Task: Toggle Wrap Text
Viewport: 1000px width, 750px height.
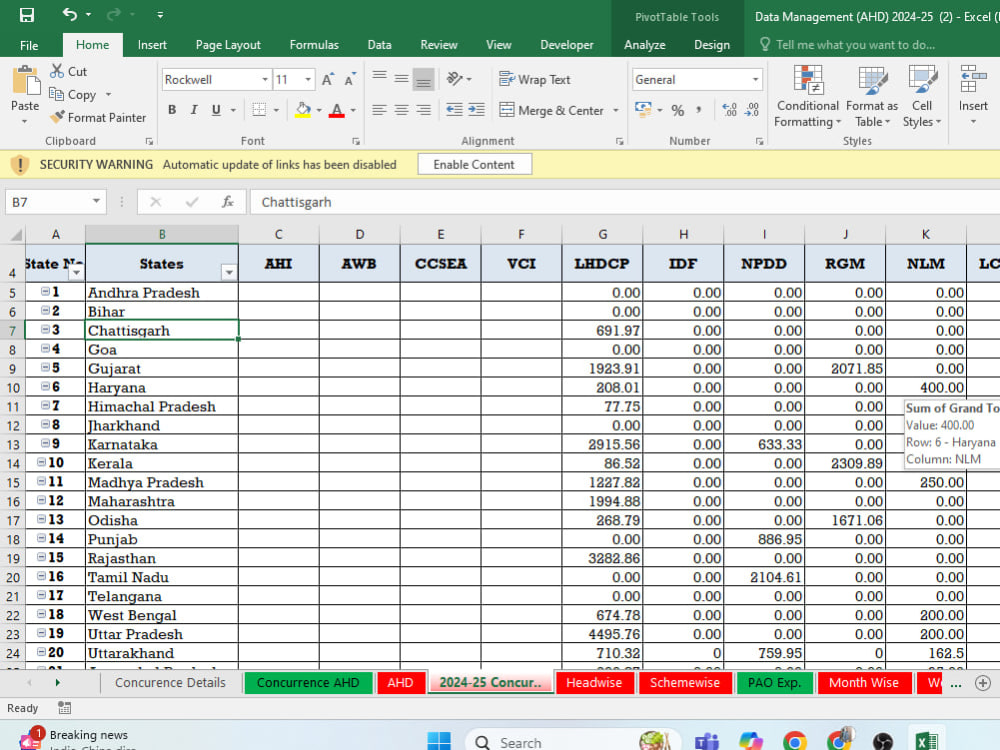Action: [534, 79]
